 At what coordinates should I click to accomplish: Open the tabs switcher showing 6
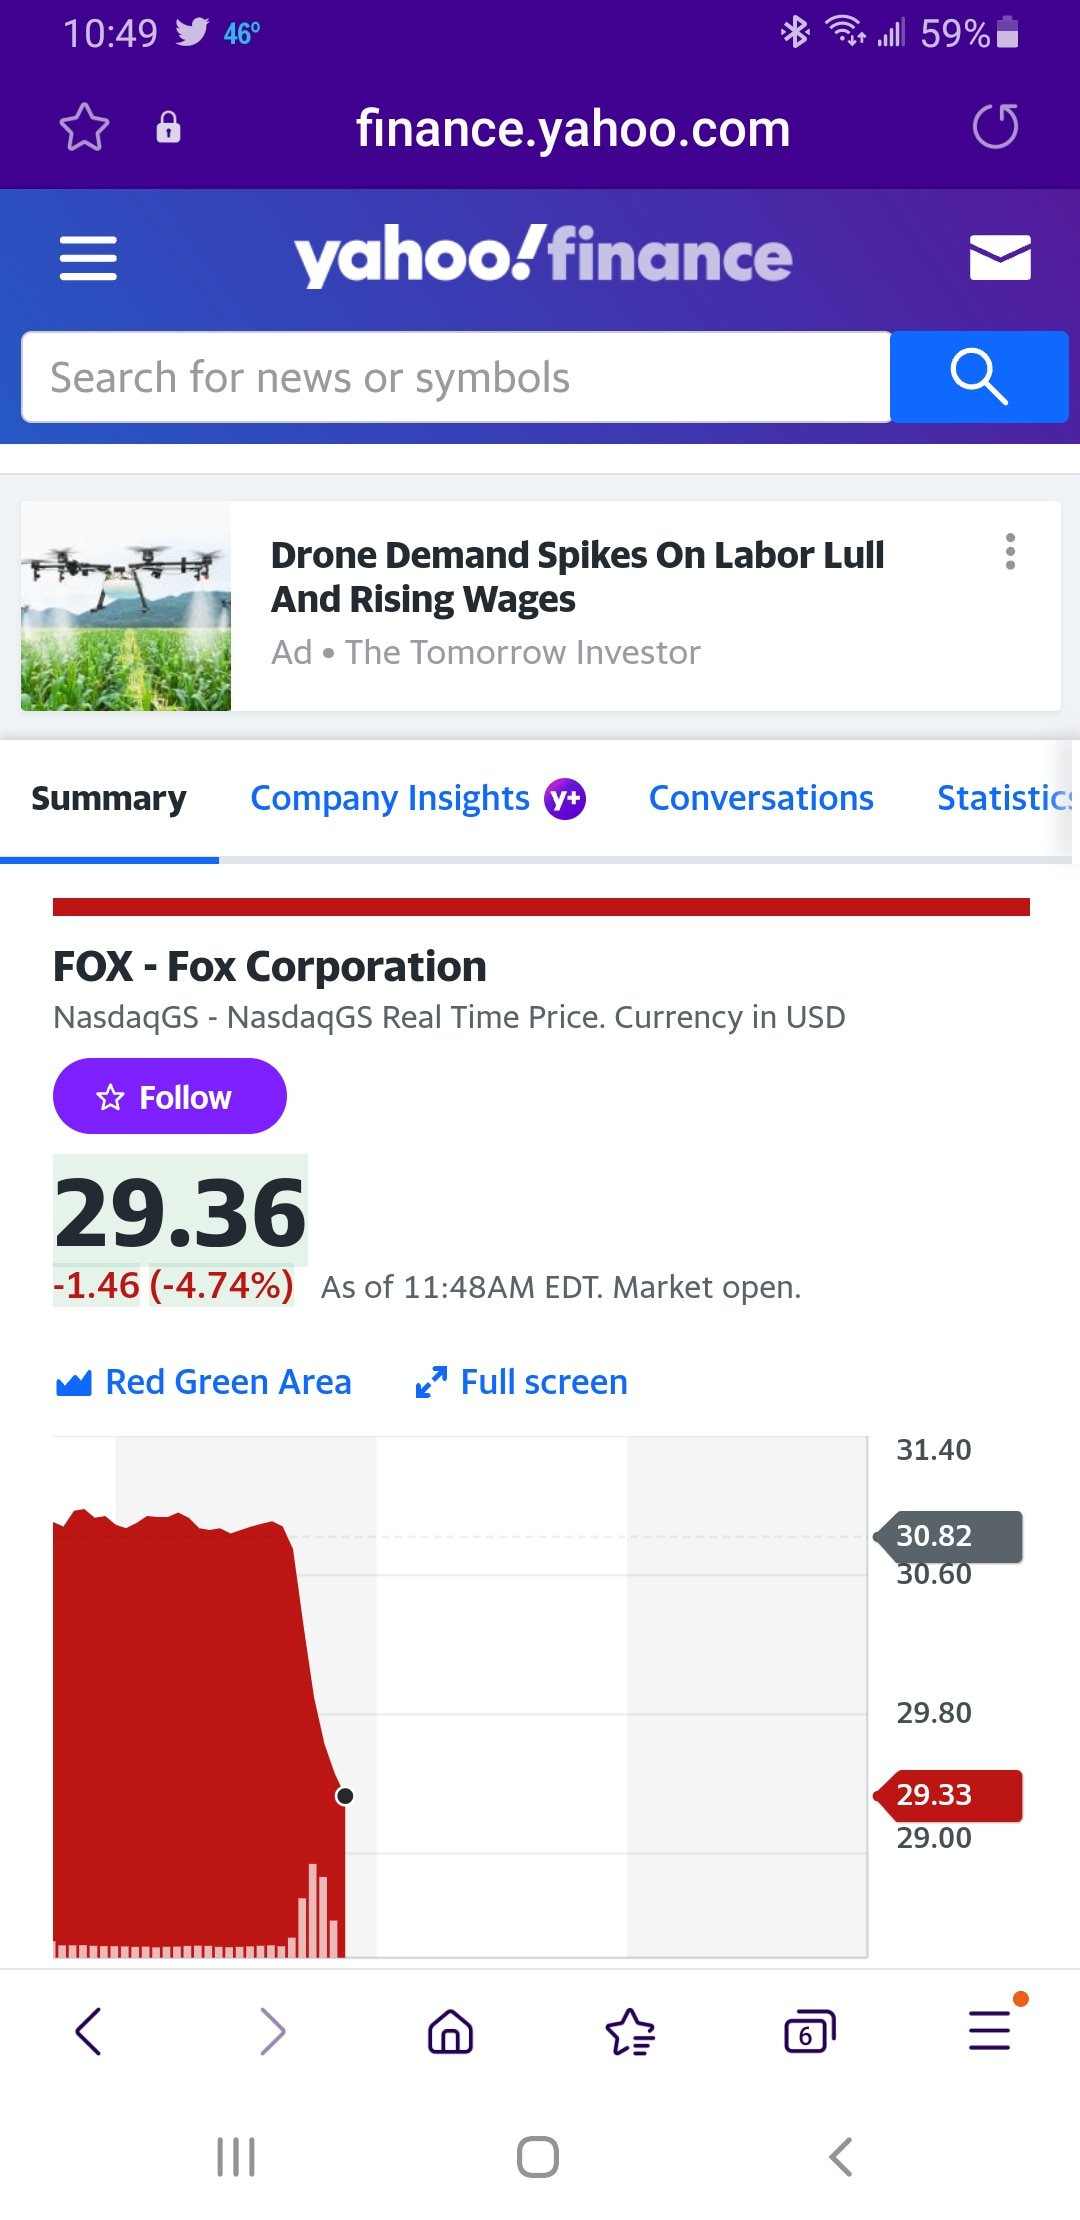[x=809, y=2031]
